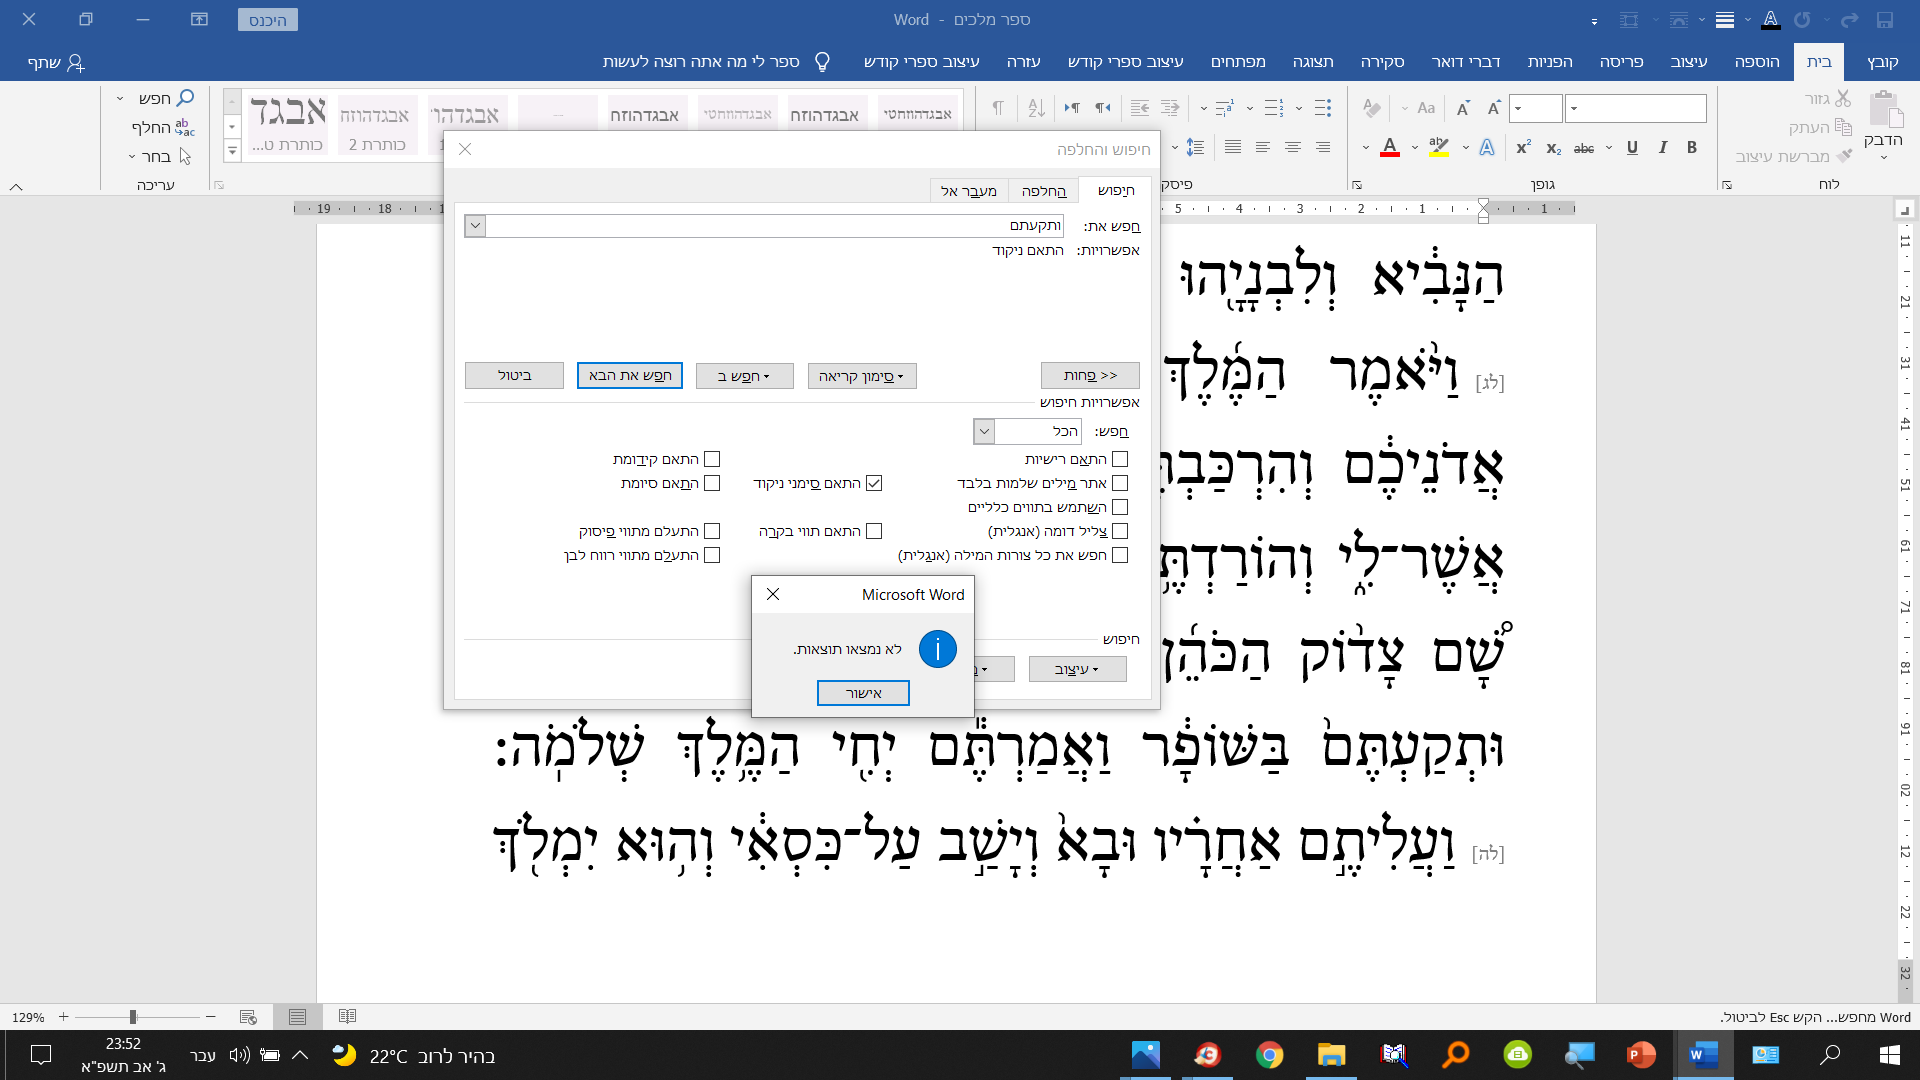Expand the חפש ב dropdown

point(744,376)
